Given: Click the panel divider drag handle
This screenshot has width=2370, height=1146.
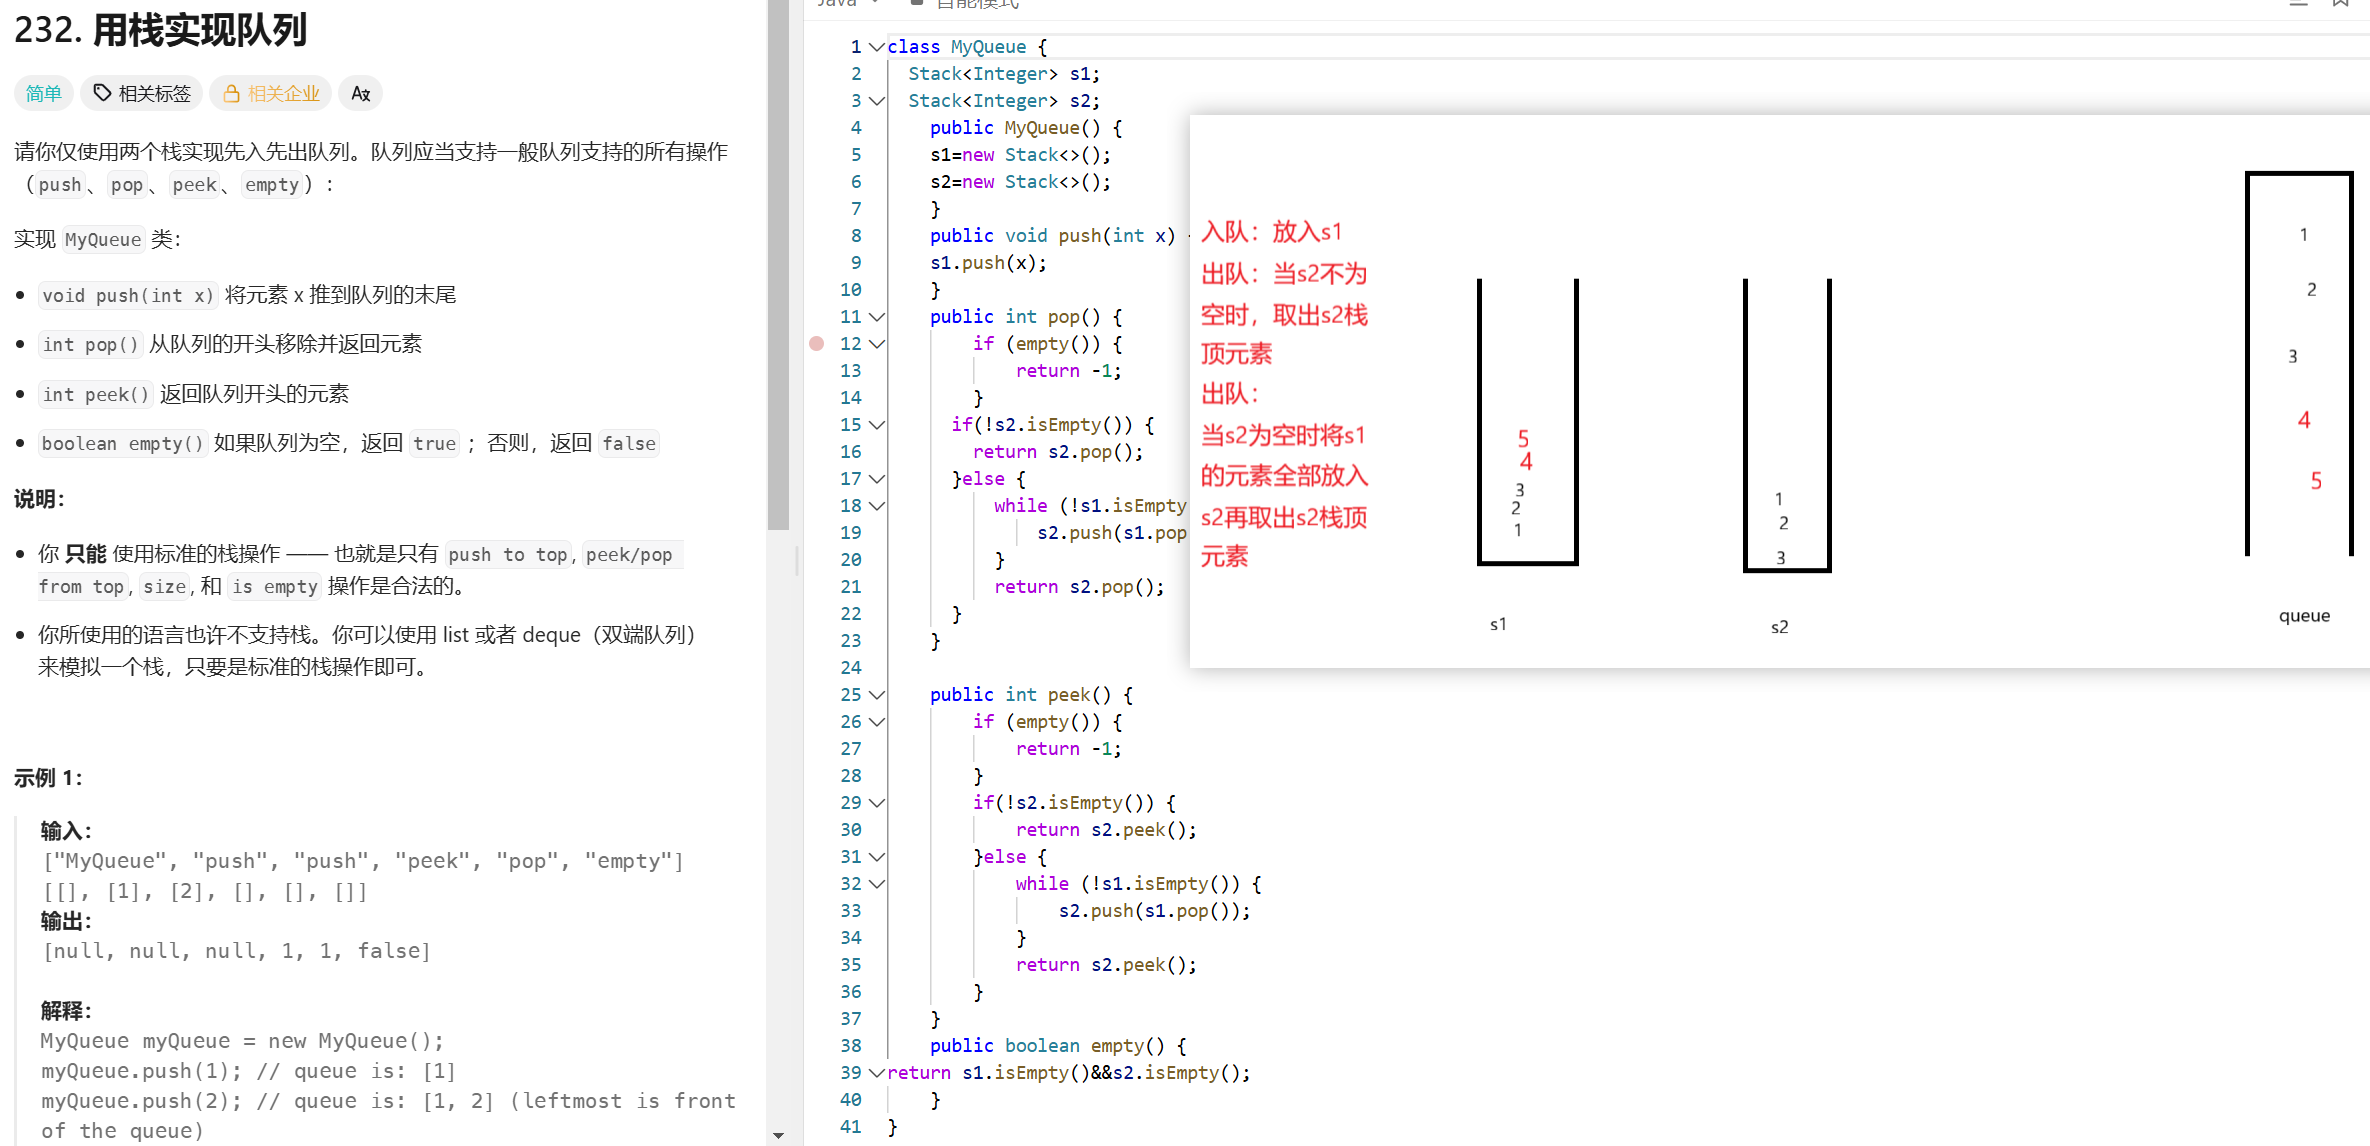Looking at the screenshot, I should [x=797, y=560].
